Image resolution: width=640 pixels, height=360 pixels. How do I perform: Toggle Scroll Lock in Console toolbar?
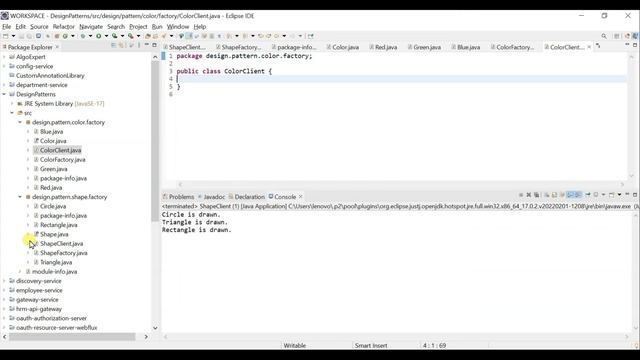click(x=554, y=195)
